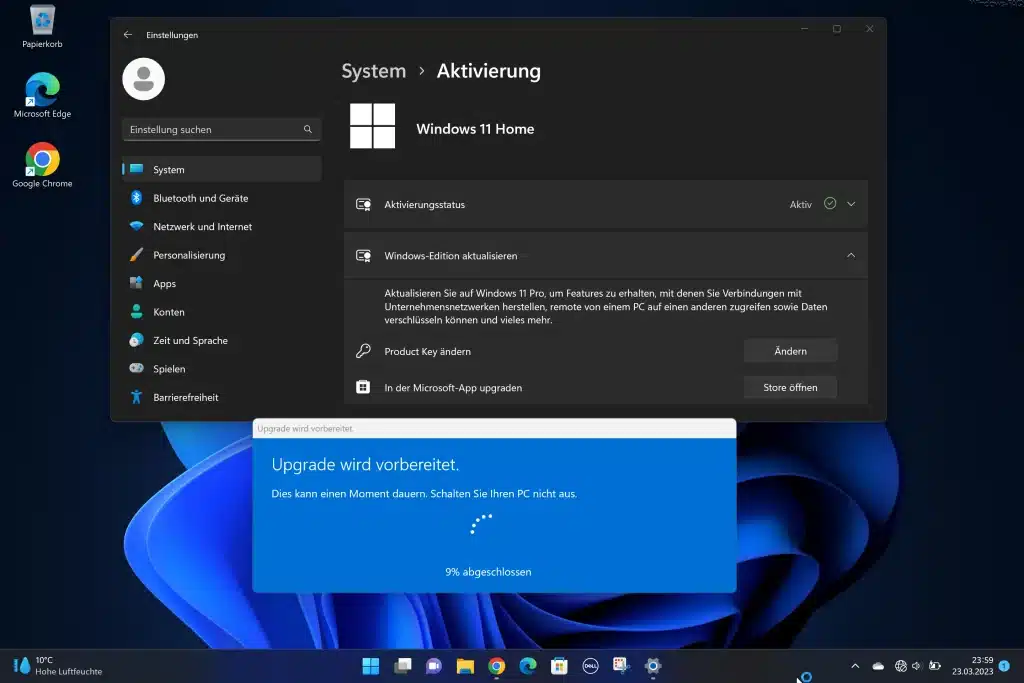1024x683 pixels.
Task: Expand the Aktivierungsstatus chevron
Action: tap(851, 204)
